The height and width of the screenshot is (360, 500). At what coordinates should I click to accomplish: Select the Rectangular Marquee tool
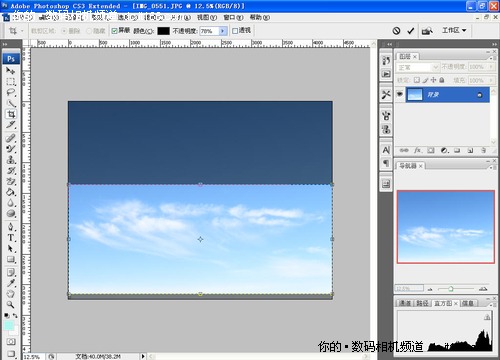point(11,82)
